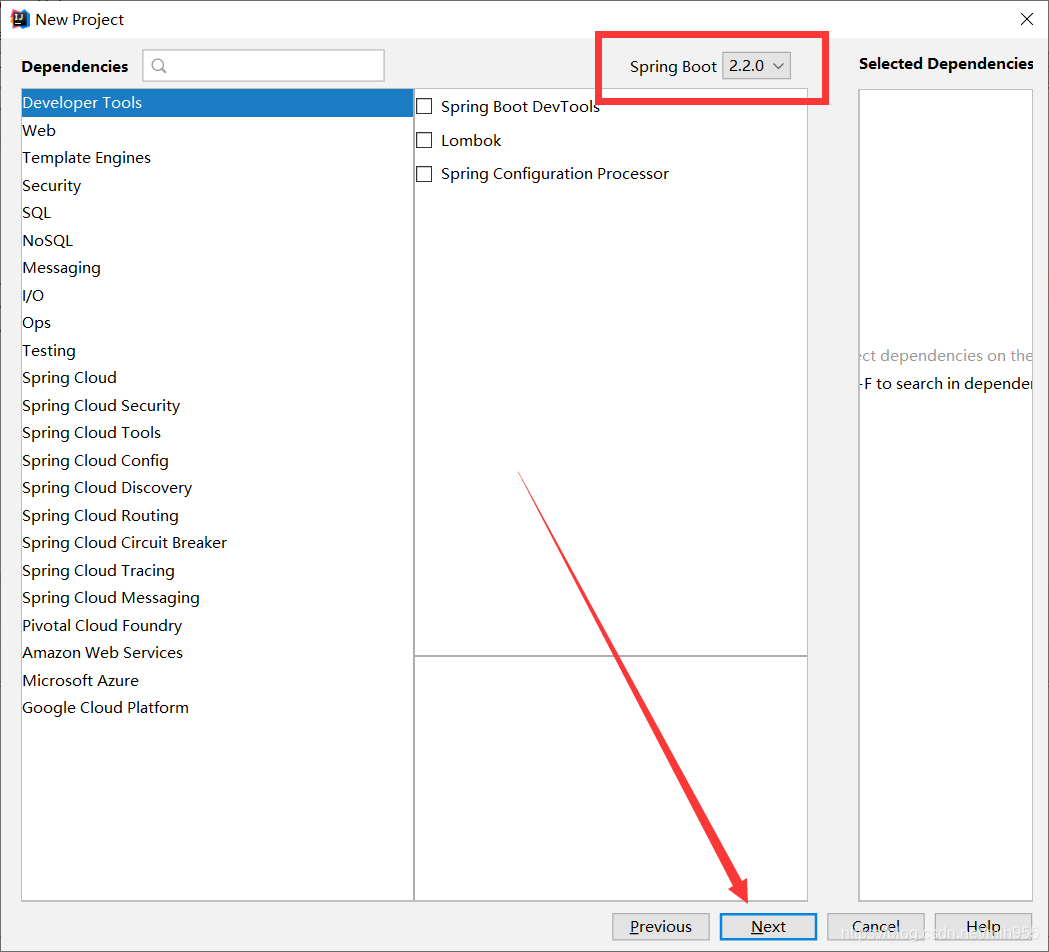Choose Spring Cloud Tracing category
Image resolution: width=1049 pixels, height=952 pixels.
tap(217, 571)
